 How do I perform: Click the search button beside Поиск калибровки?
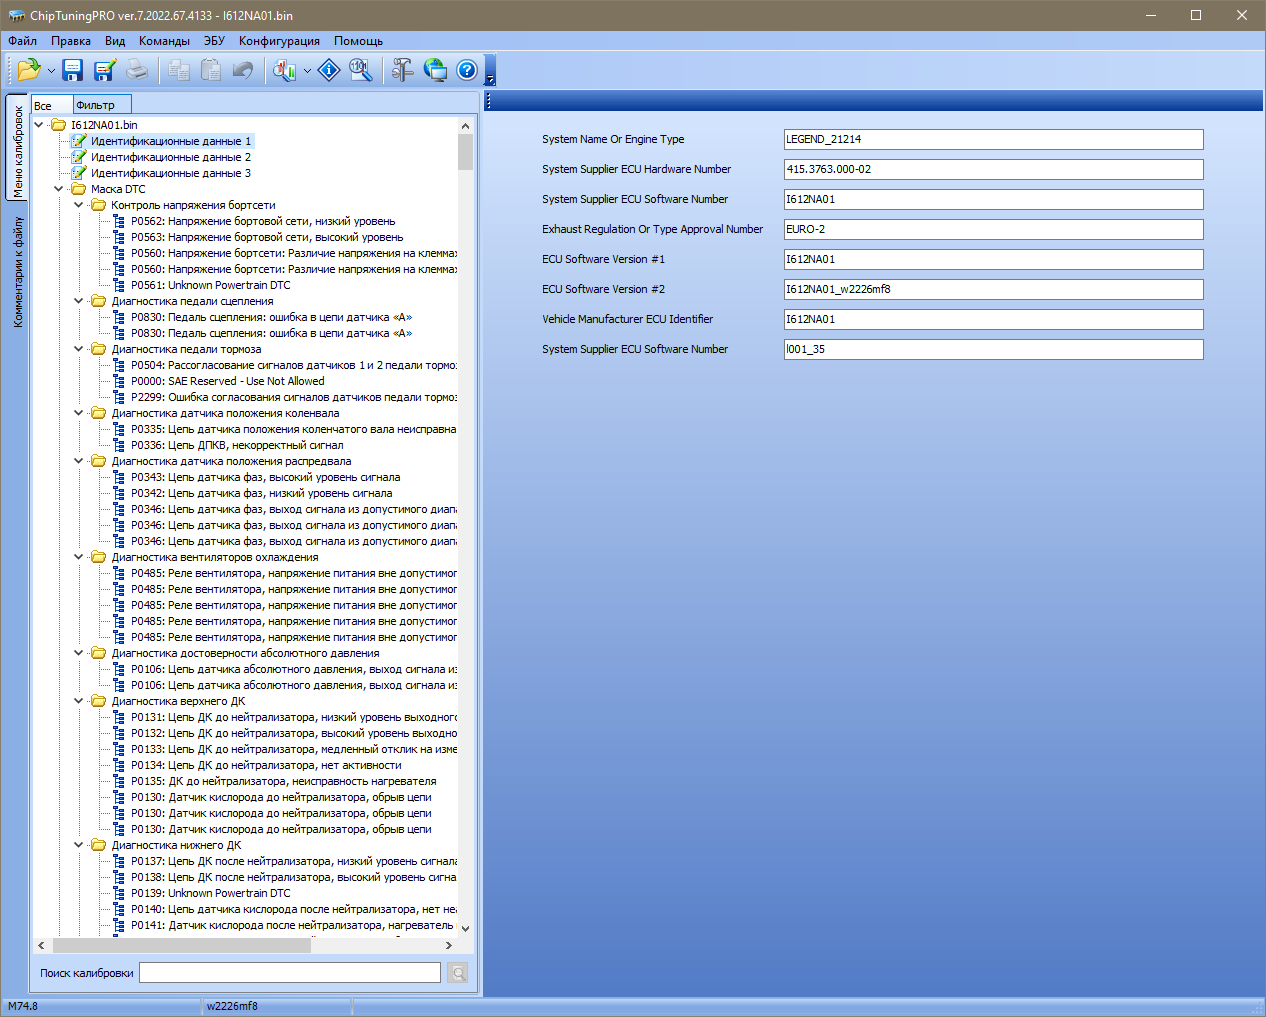coord(458,973)
